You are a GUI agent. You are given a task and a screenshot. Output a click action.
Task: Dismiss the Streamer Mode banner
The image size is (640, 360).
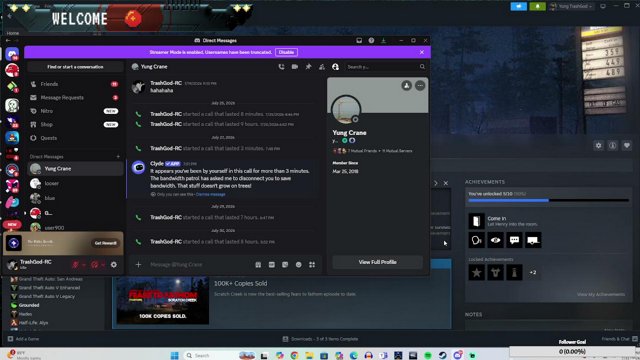point(422,52)
